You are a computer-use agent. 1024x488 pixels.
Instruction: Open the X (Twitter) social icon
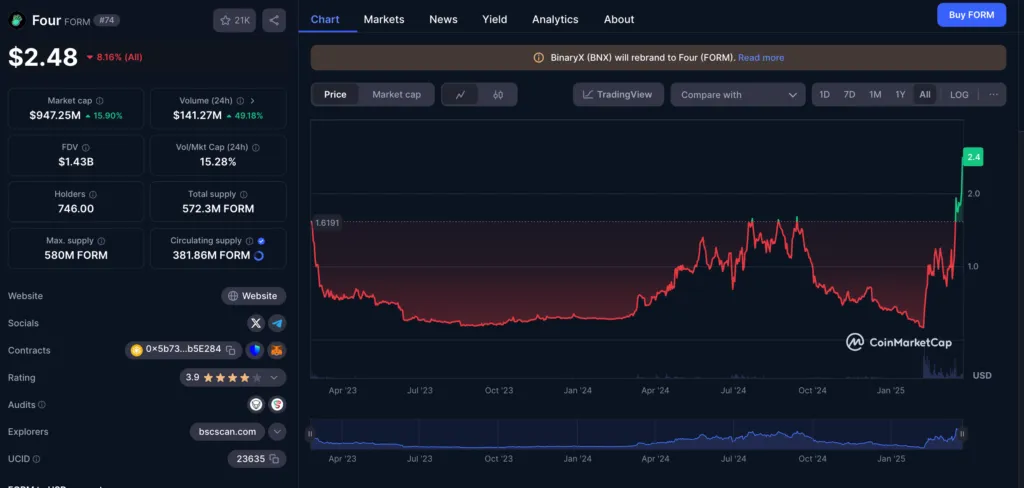pyautogui.click(x=256, y=323)
